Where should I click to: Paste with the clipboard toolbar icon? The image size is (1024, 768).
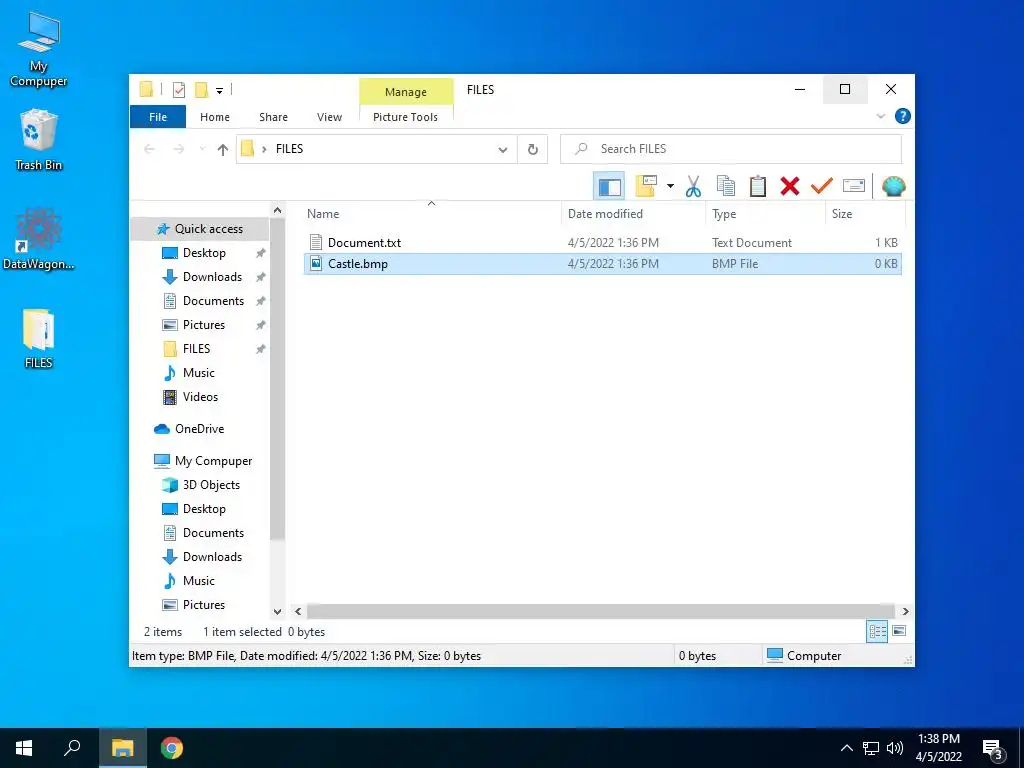click(758, 186)
